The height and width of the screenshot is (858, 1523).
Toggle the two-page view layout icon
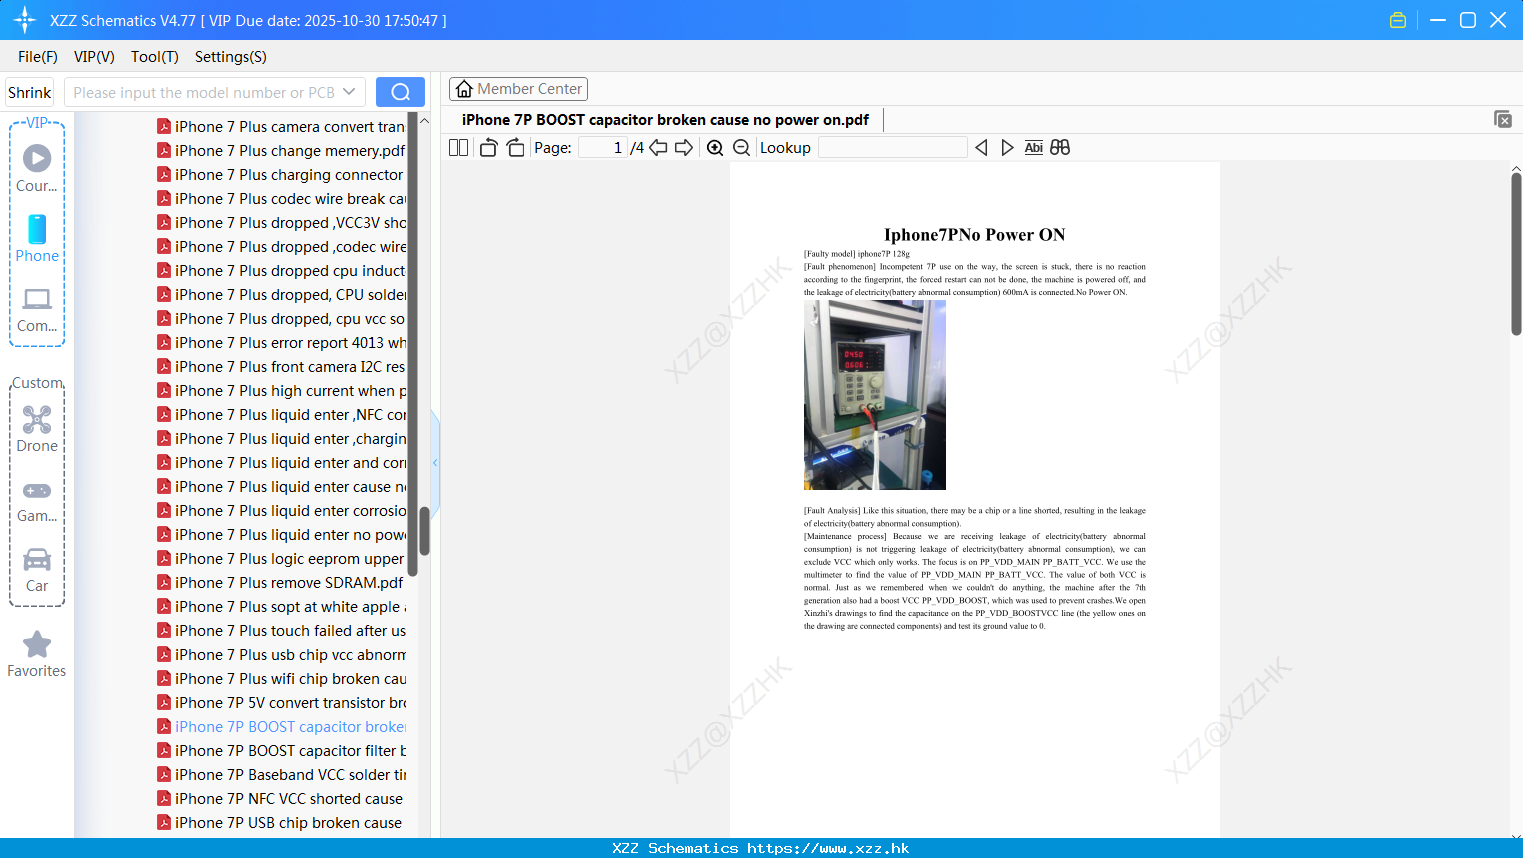pyautogui.click(x=459, y=148)
